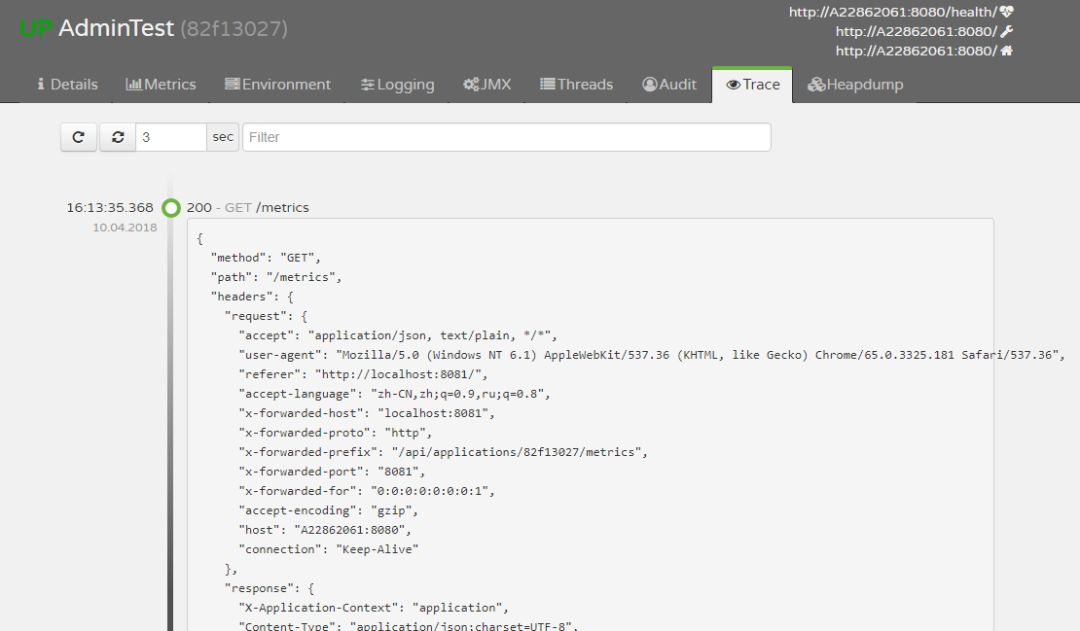Screen dimensions: 1080x631
Task: Go to the Logging tab
Action: [397, 85]
